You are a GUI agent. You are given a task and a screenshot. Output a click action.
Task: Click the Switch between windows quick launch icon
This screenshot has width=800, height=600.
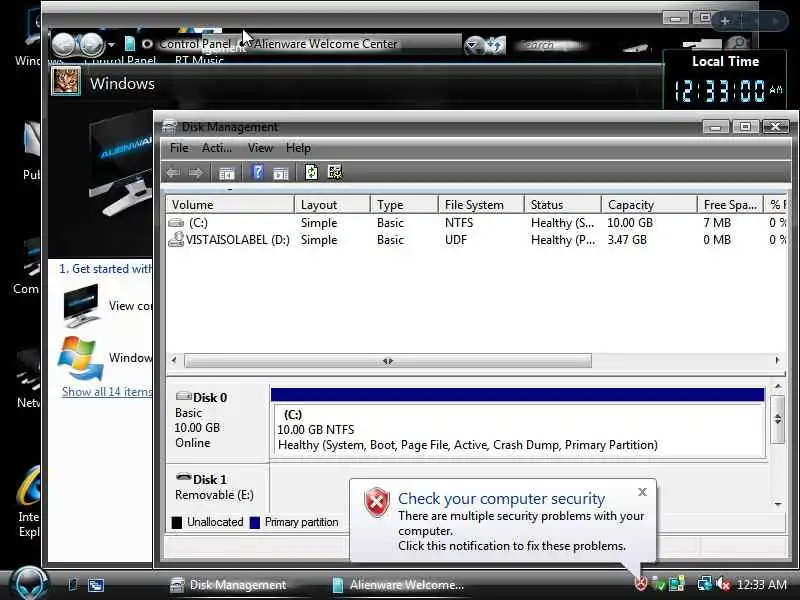(96, 585)
